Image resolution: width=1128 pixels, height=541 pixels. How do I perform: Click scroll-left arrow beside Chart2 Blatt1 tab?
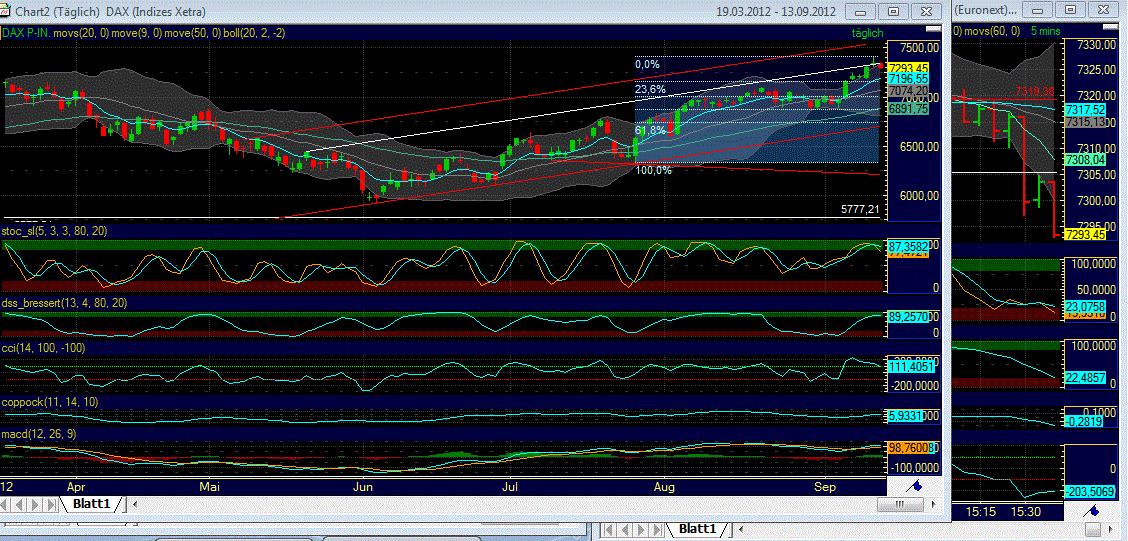point(135,504)
